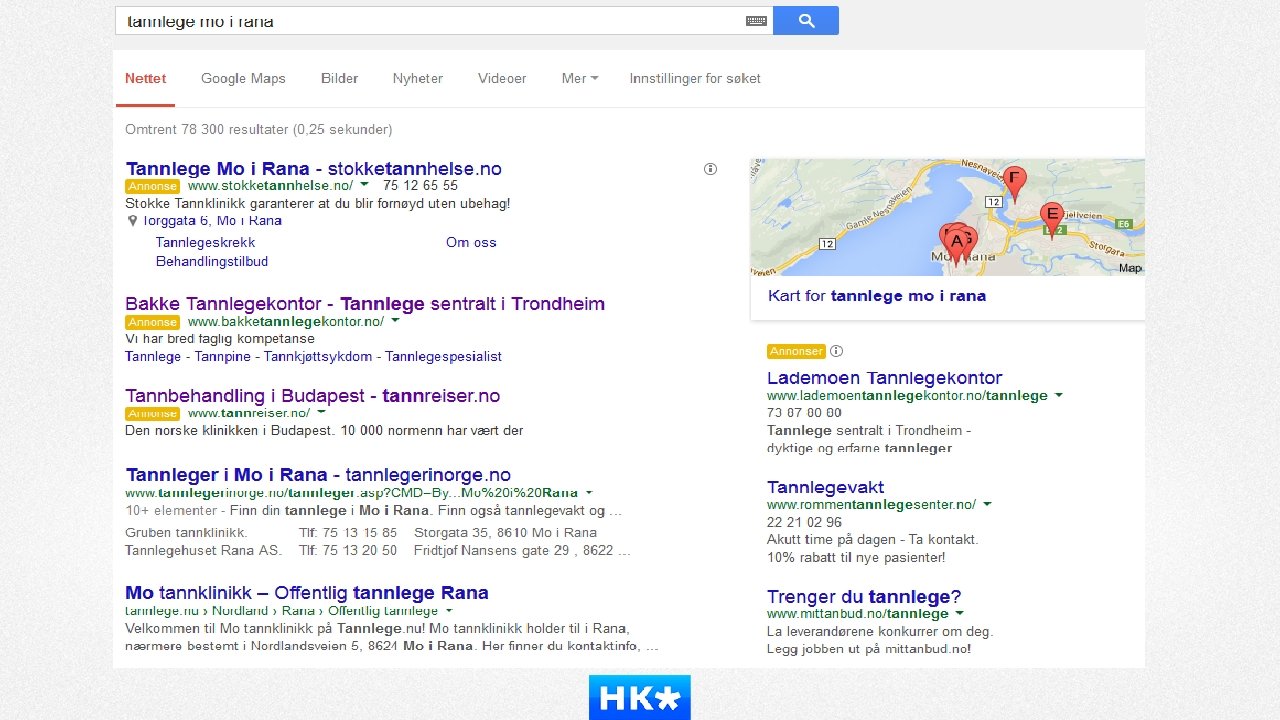Open the Tannleger i Mo i Rana result
1280x720 pixels.
[x=318, y=474]
